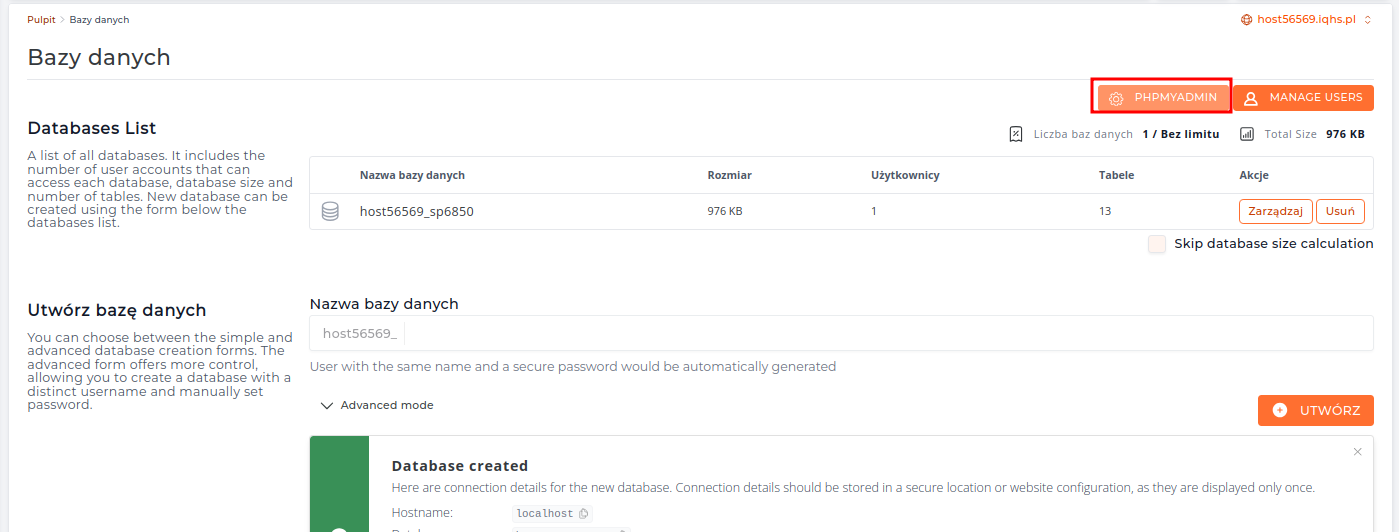Focus the Nazwa bazy danych input field

[886, 333]
